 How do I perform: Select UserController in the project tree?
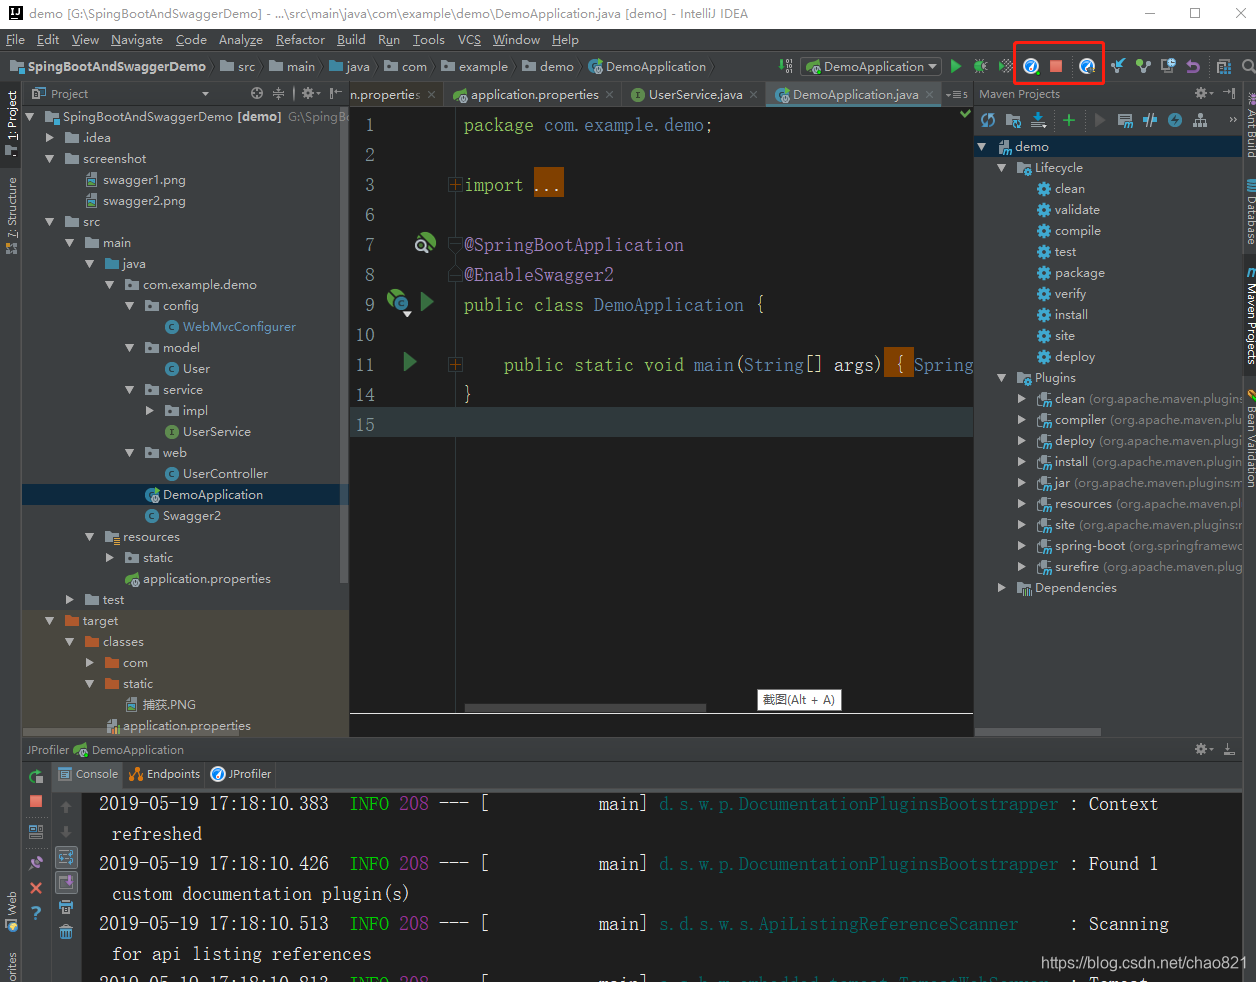click(x=225, y=474)
